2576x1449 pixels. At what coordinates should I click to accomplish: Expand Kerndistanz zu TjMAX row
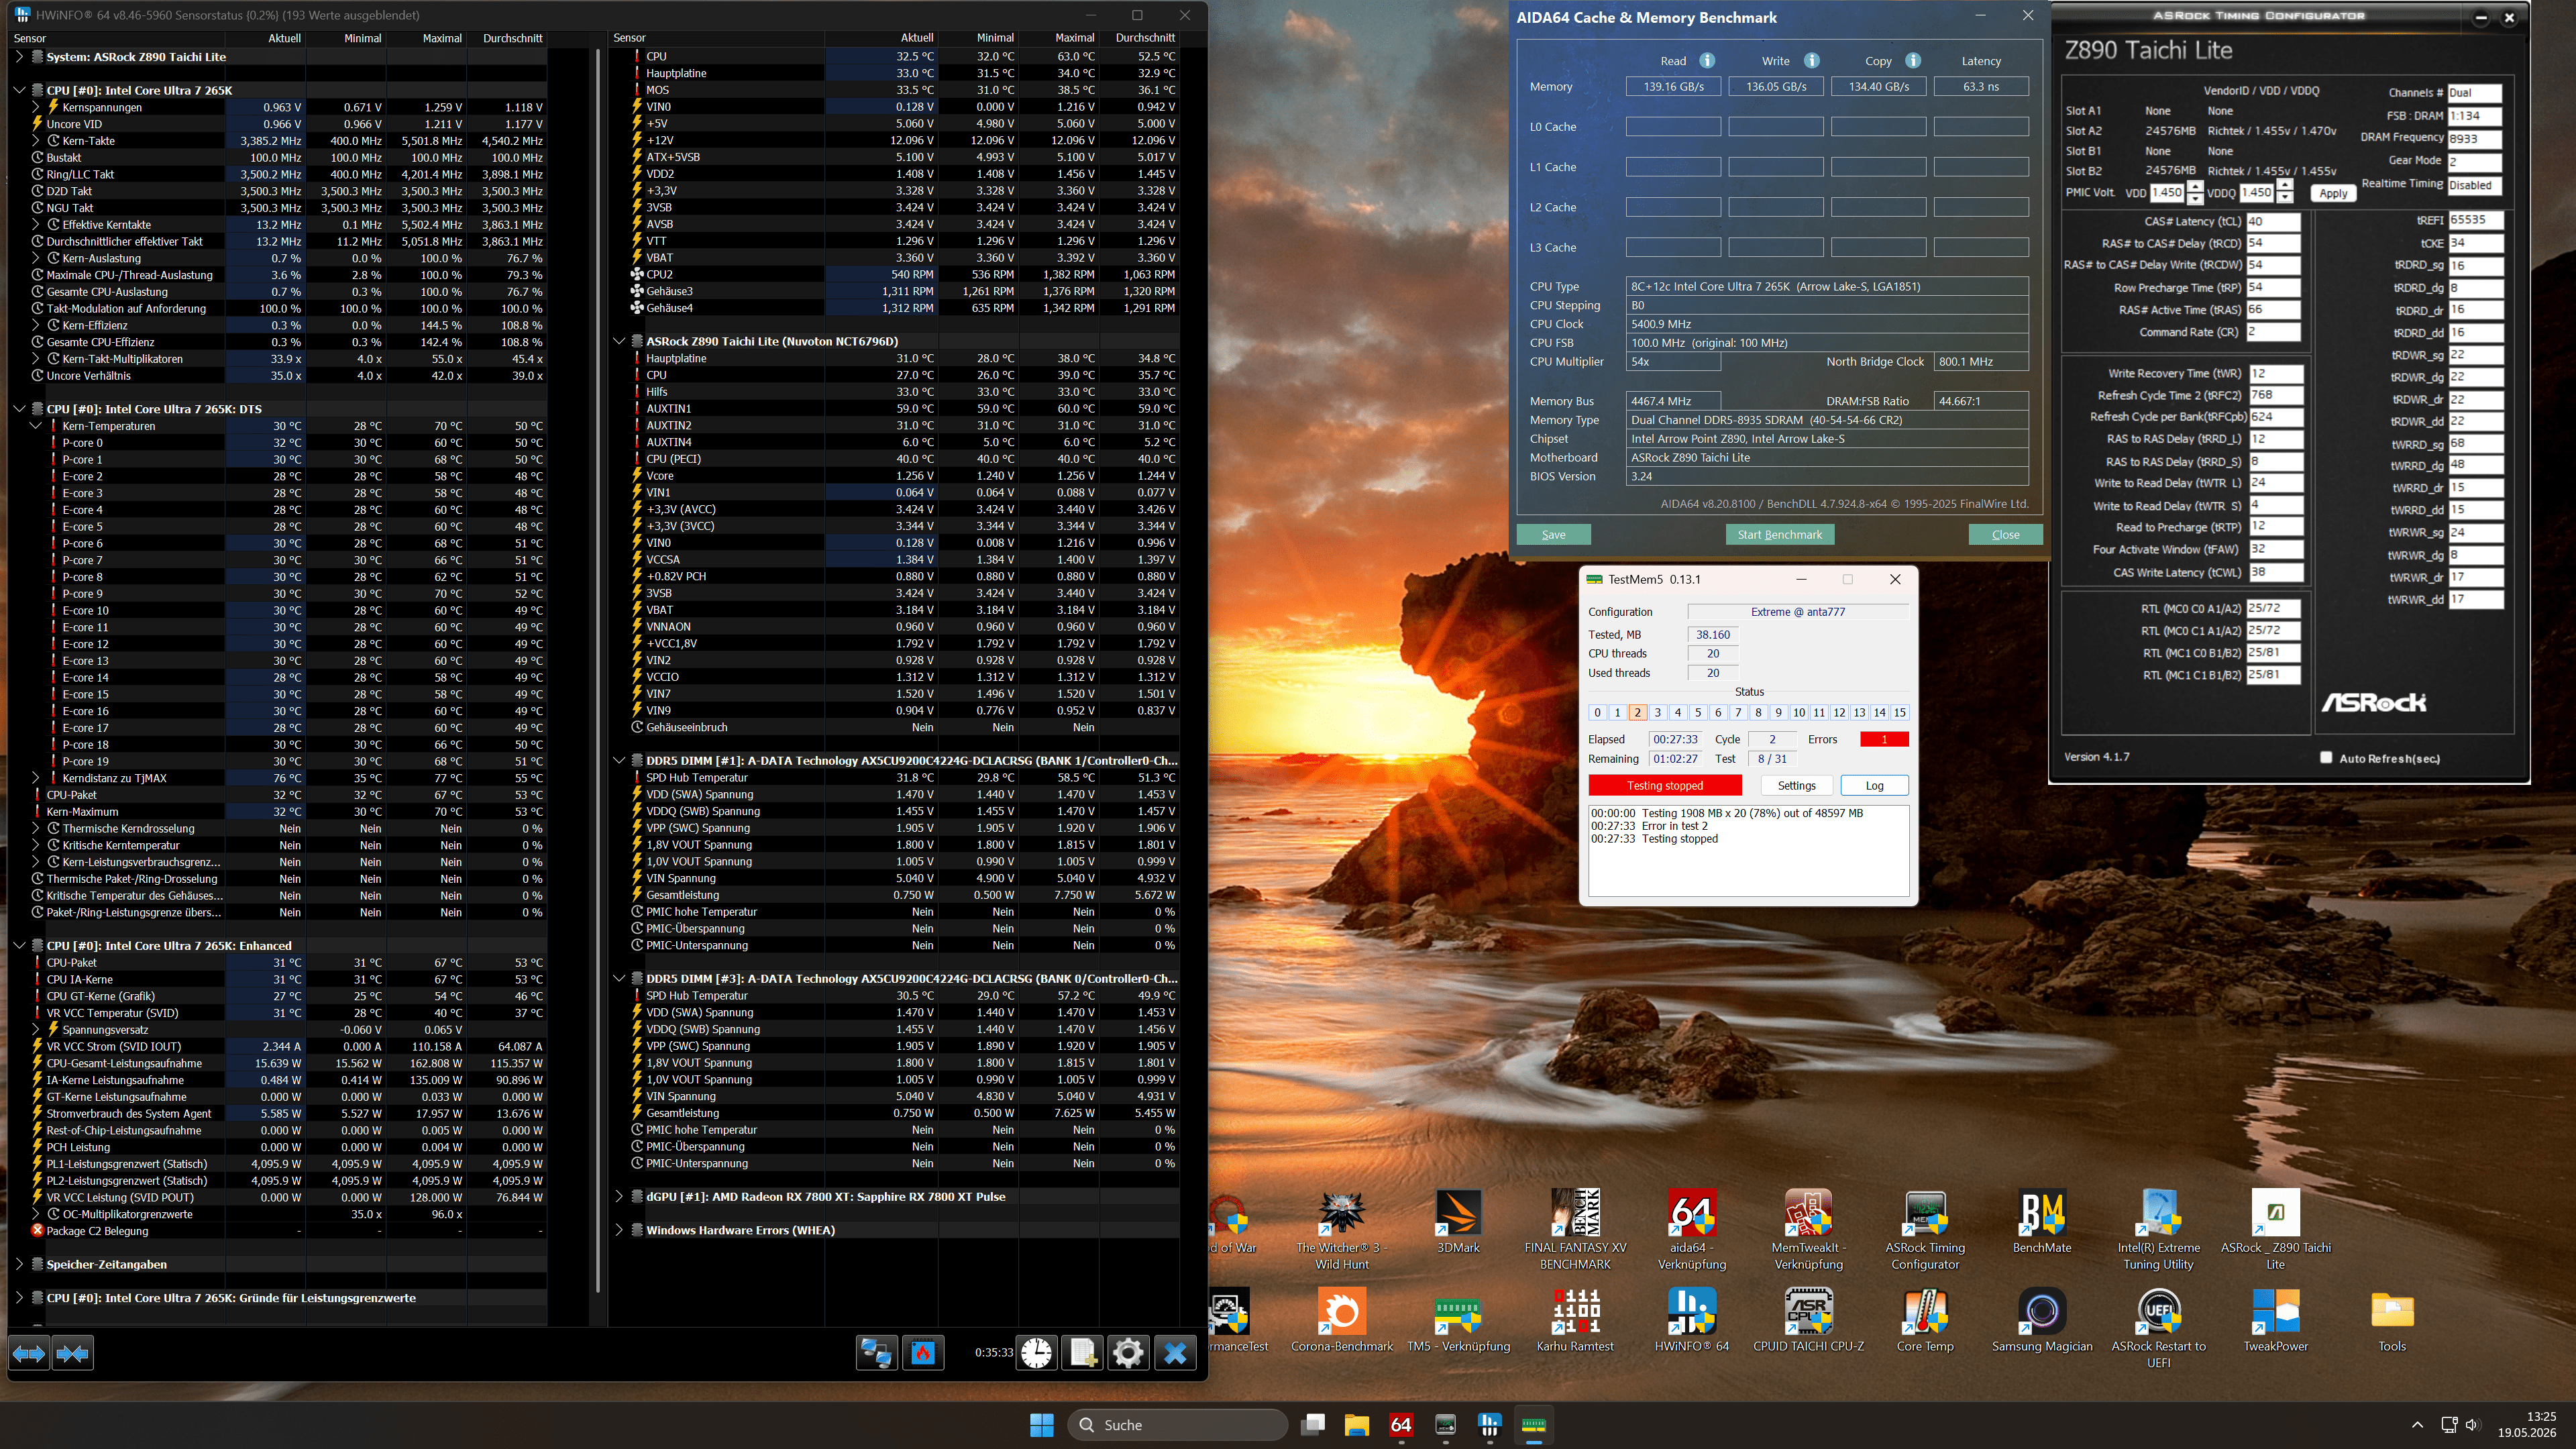tap(36, 778)
